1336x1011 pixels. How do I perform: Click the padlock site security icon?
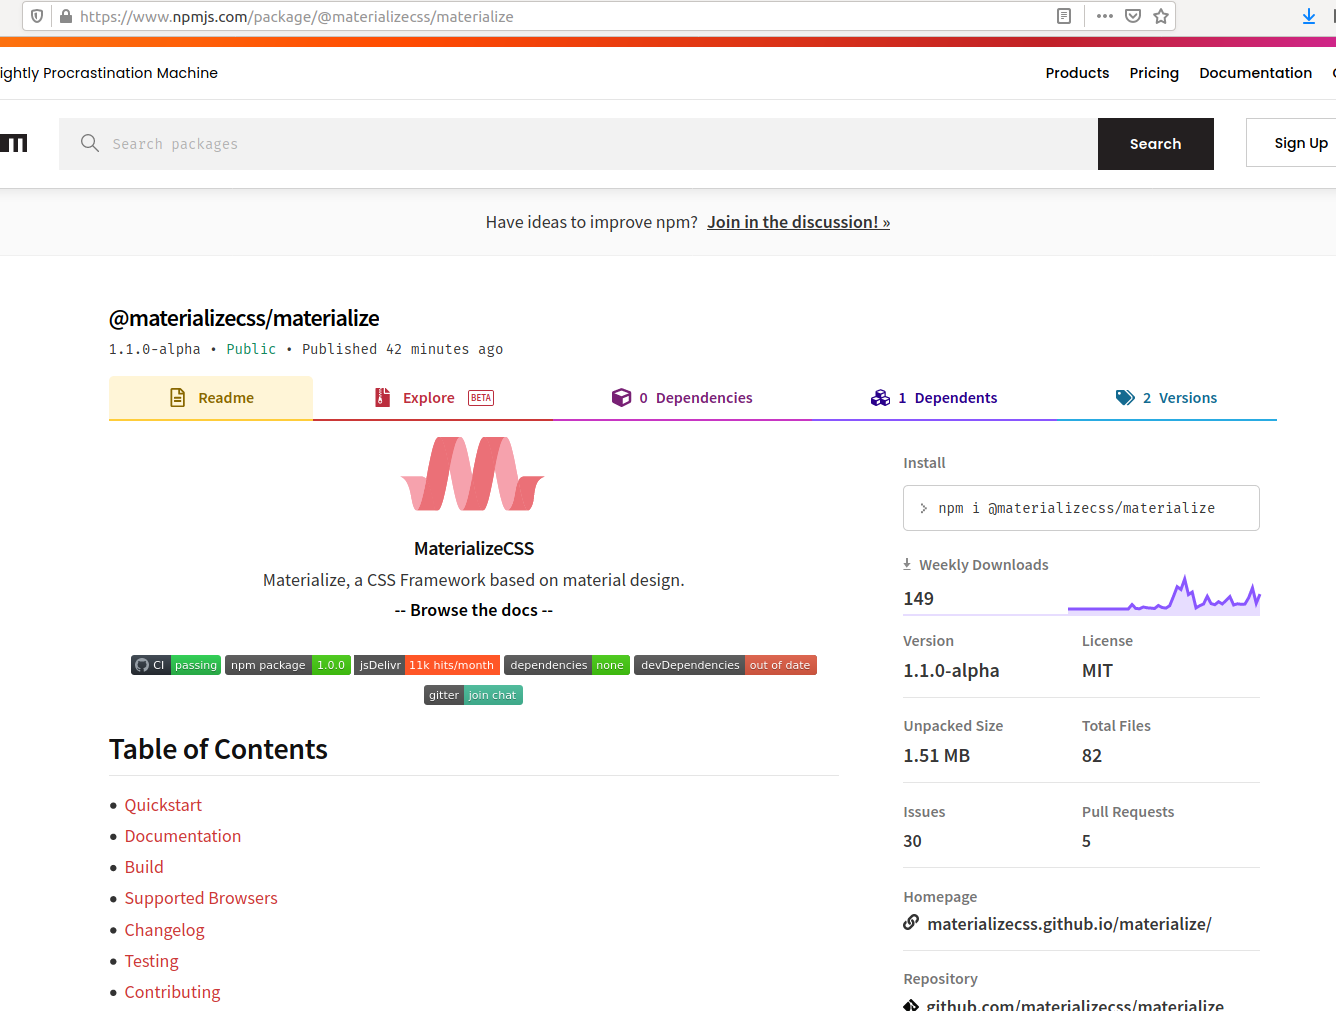[x=66, y=16]
